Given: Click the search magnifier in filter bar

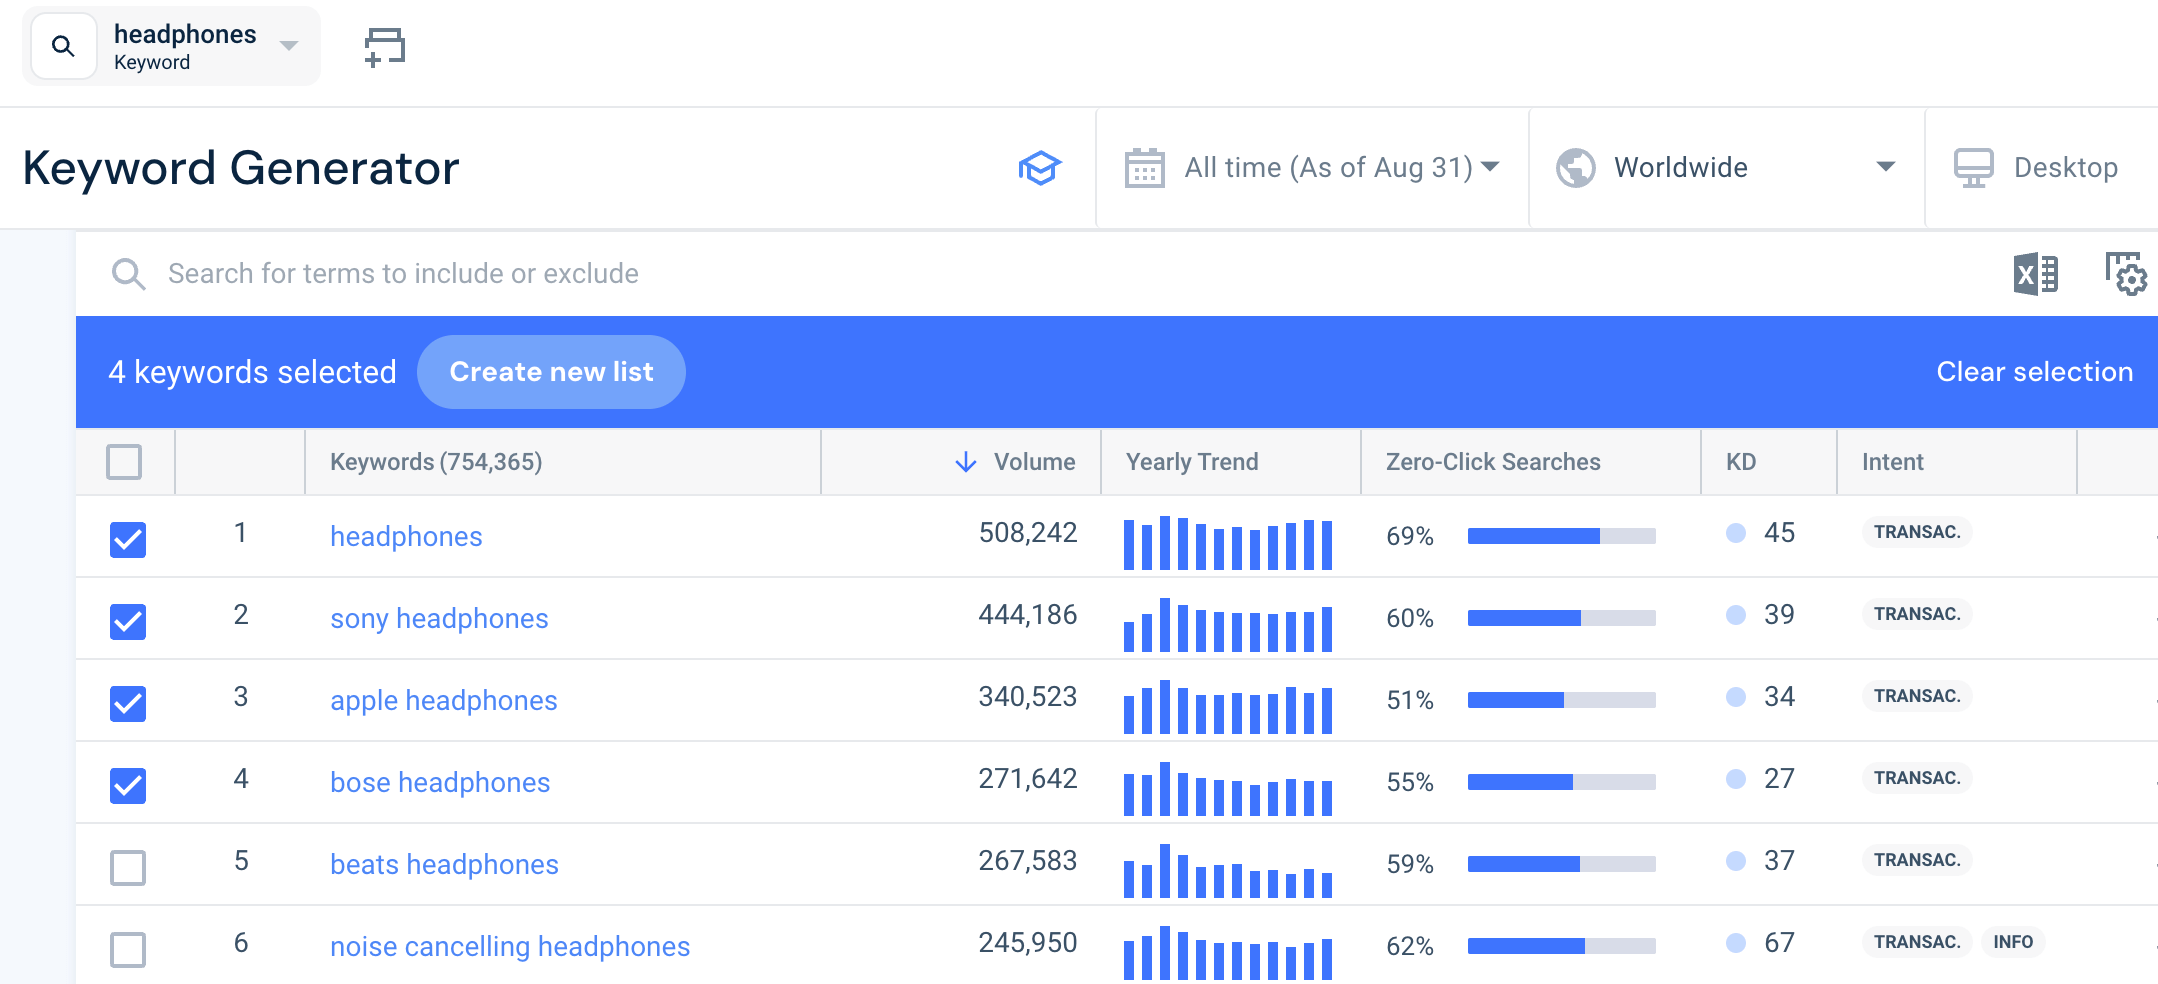Looking at the screenshot, I should click(128, 273).
